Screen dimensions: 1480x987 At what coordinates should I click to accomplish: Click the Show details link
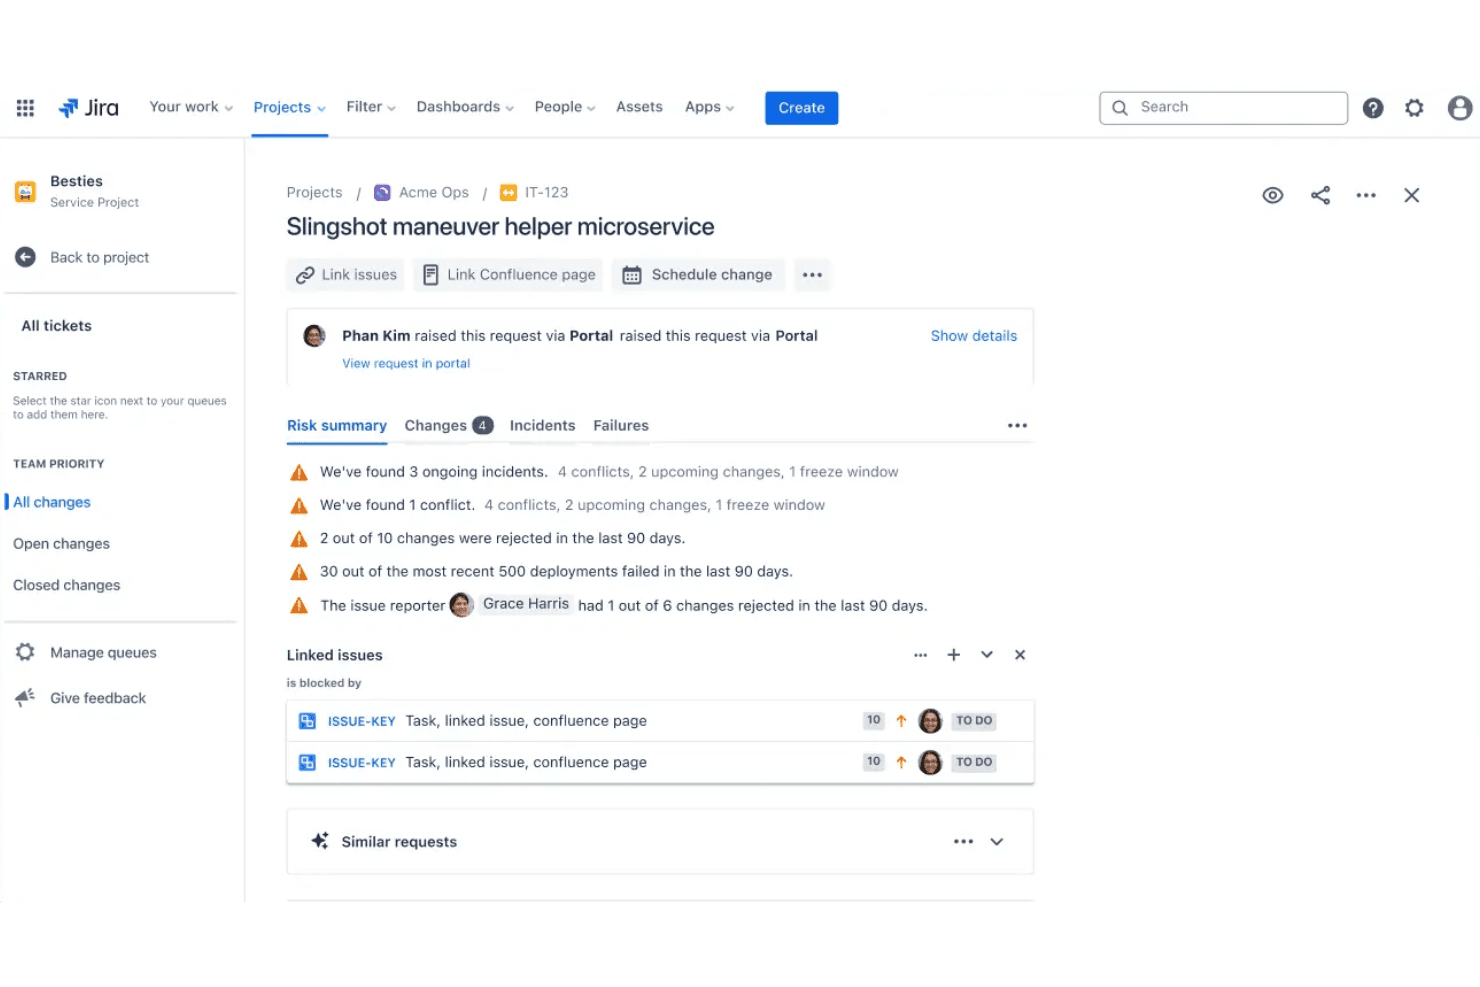[973, 336]
